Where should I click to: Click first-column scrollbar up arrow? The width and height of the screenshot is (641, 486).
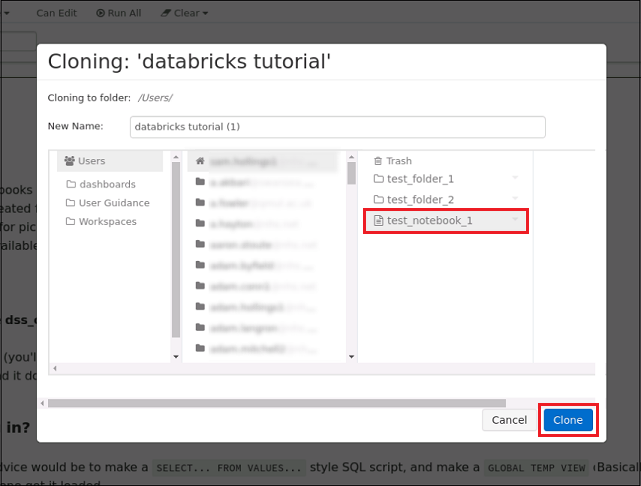(x=176, y=157)
